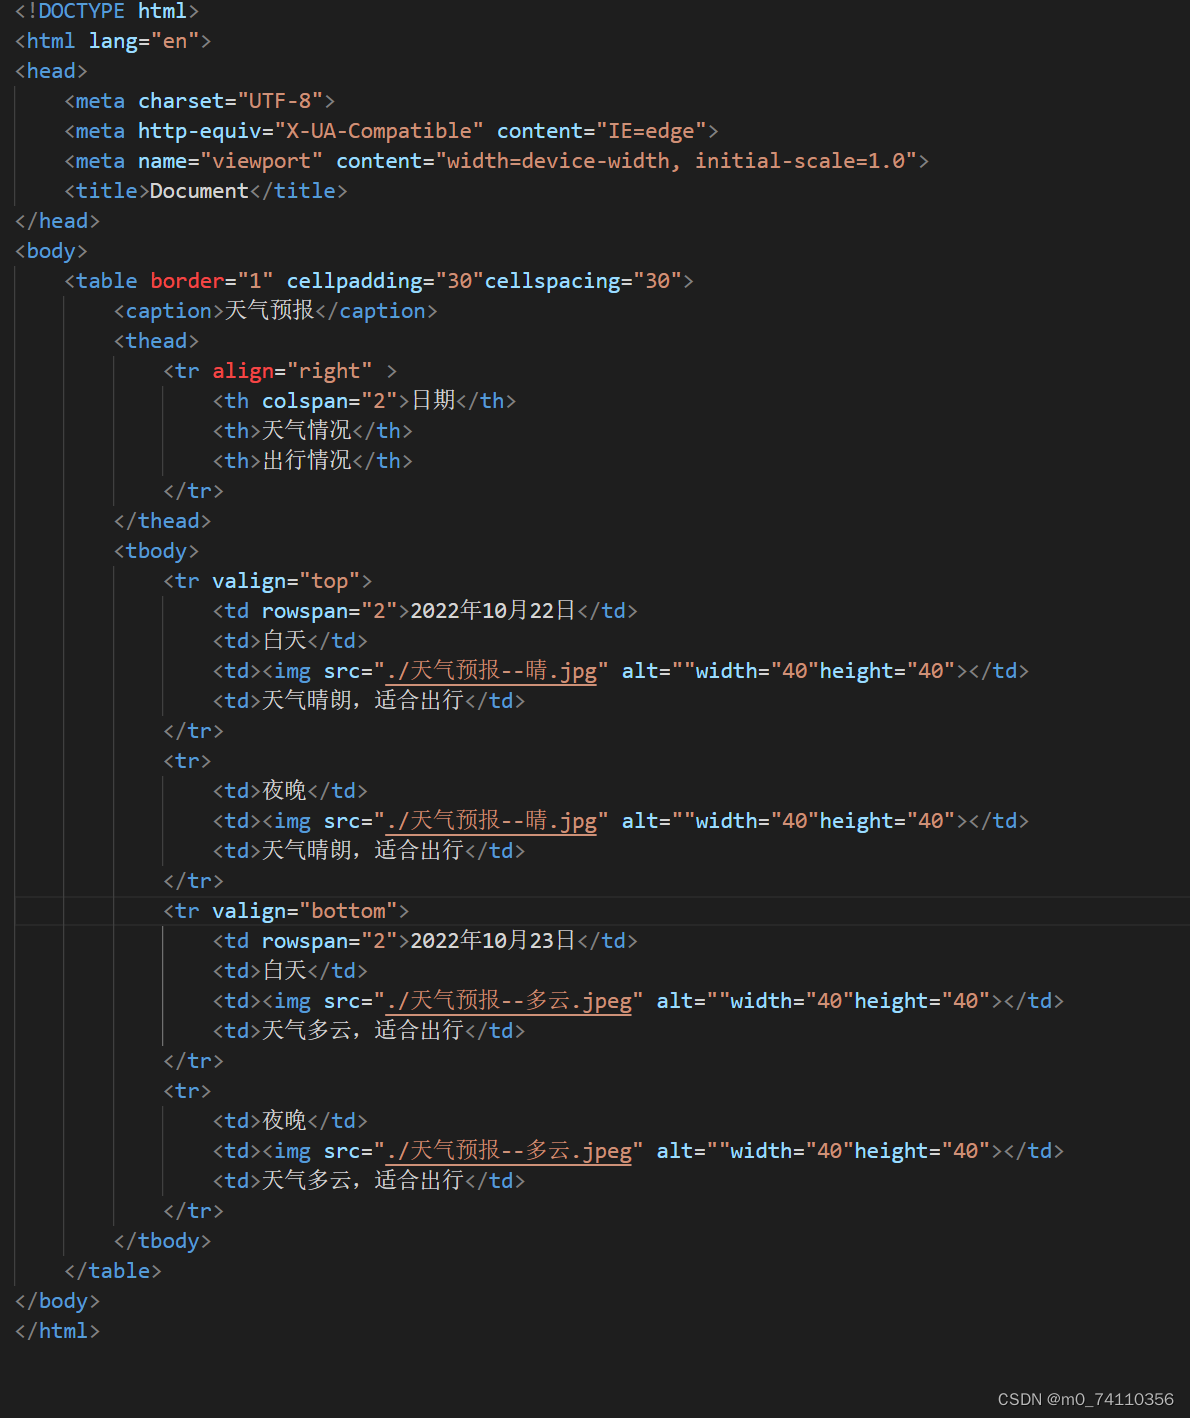
Task: Click the word Document inside title
Action: click(199, 191)
